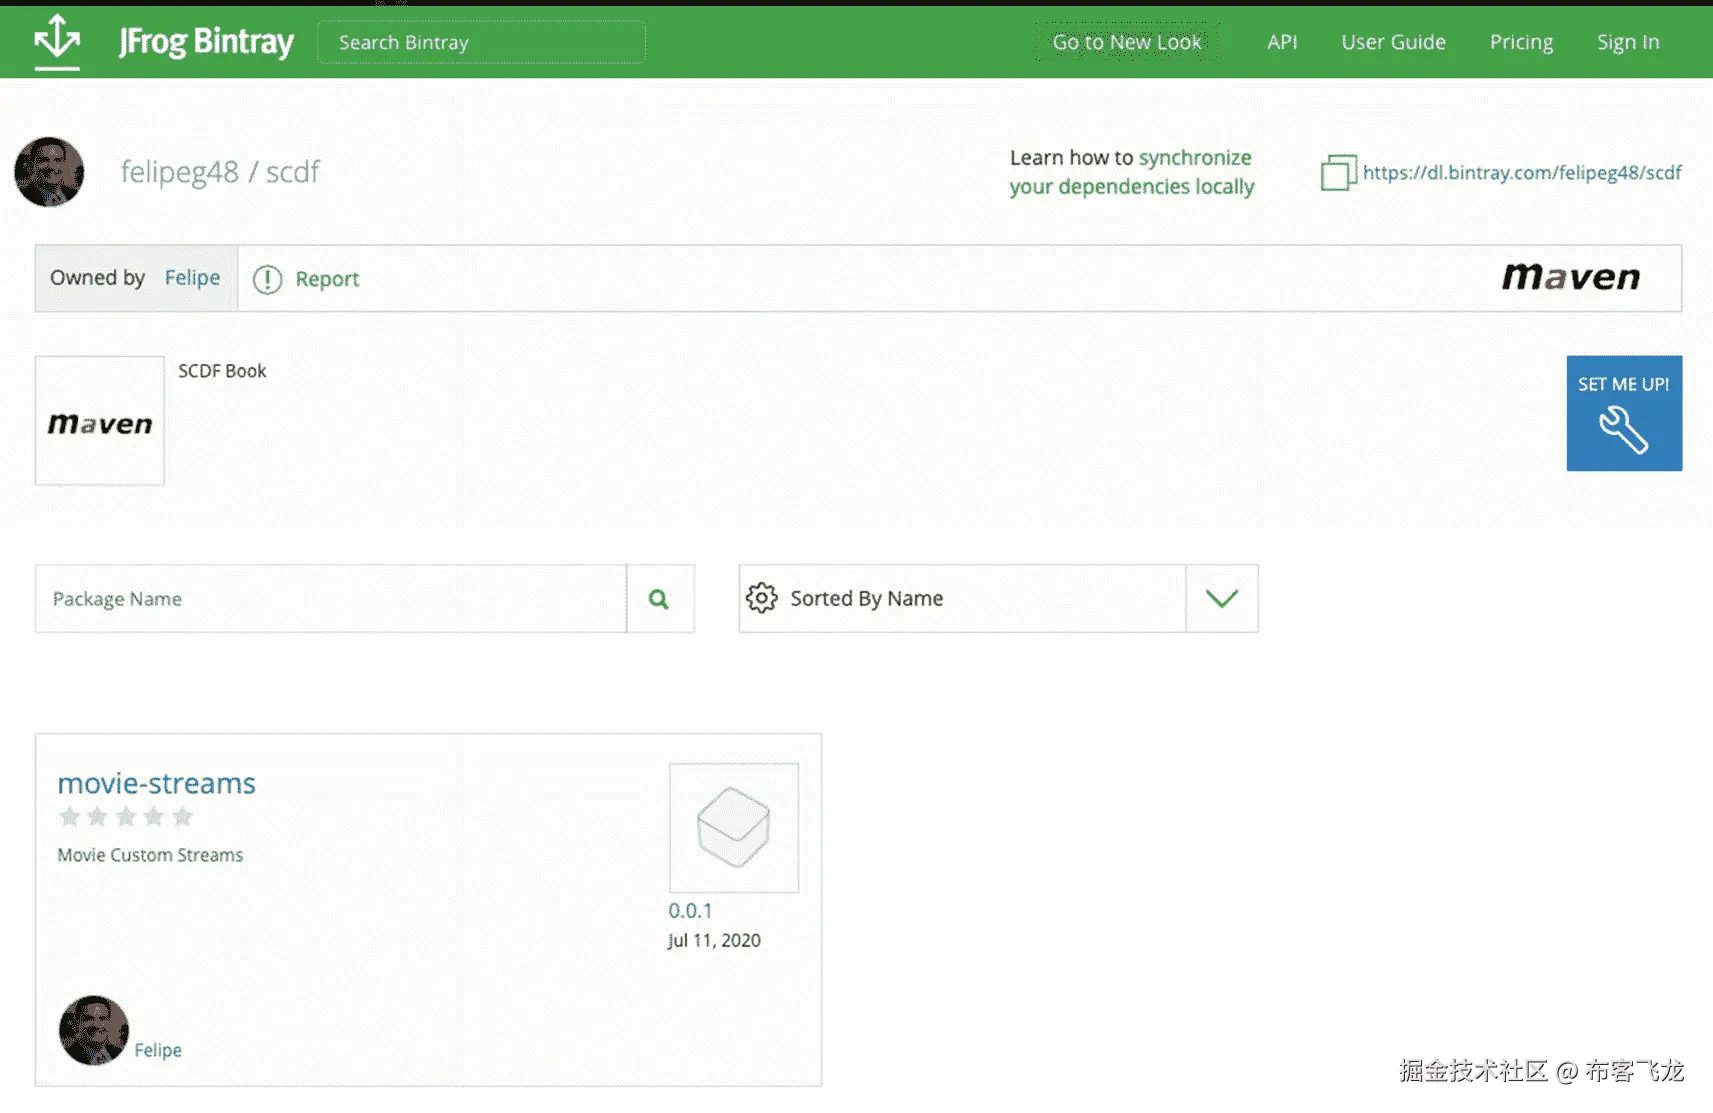Screen dimensions: 1713x1113
Task: Click the gear icon beside Sorted By Name
Action: coord(761,598)
